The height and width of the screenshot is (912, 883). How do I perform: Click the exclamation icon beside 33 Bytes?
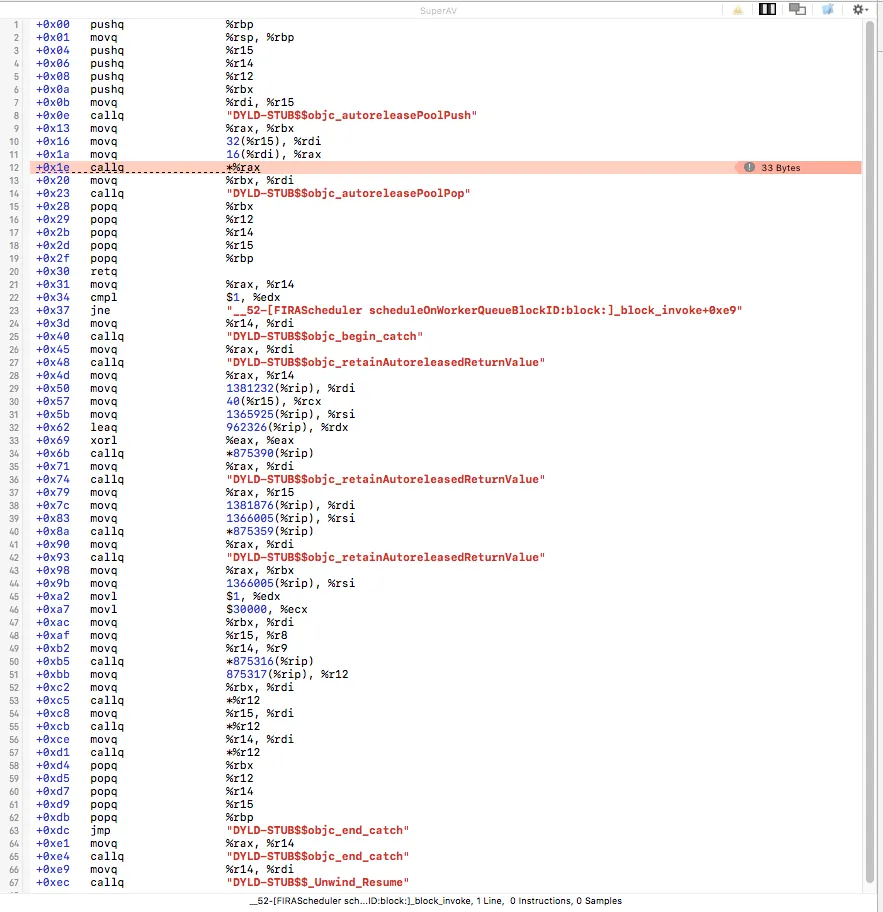click(x=749, y=168)
